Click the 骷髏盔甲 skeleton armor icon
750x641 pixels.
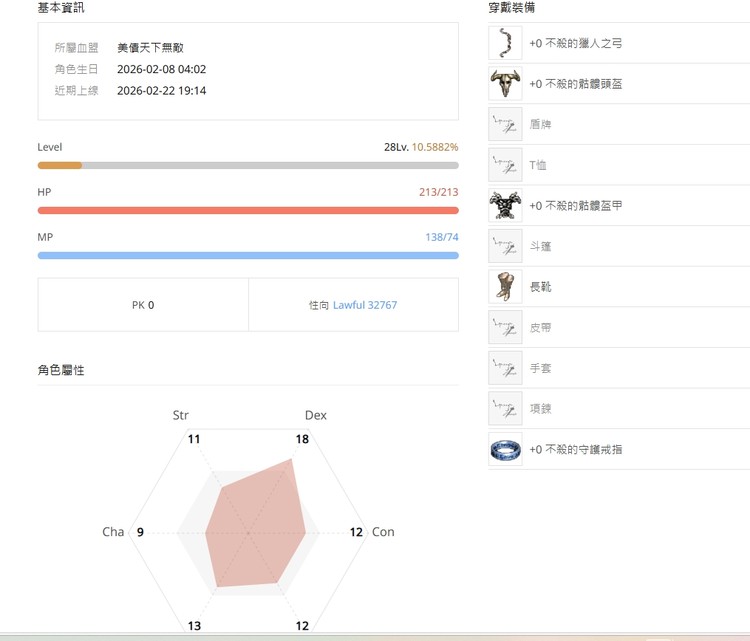506,206
